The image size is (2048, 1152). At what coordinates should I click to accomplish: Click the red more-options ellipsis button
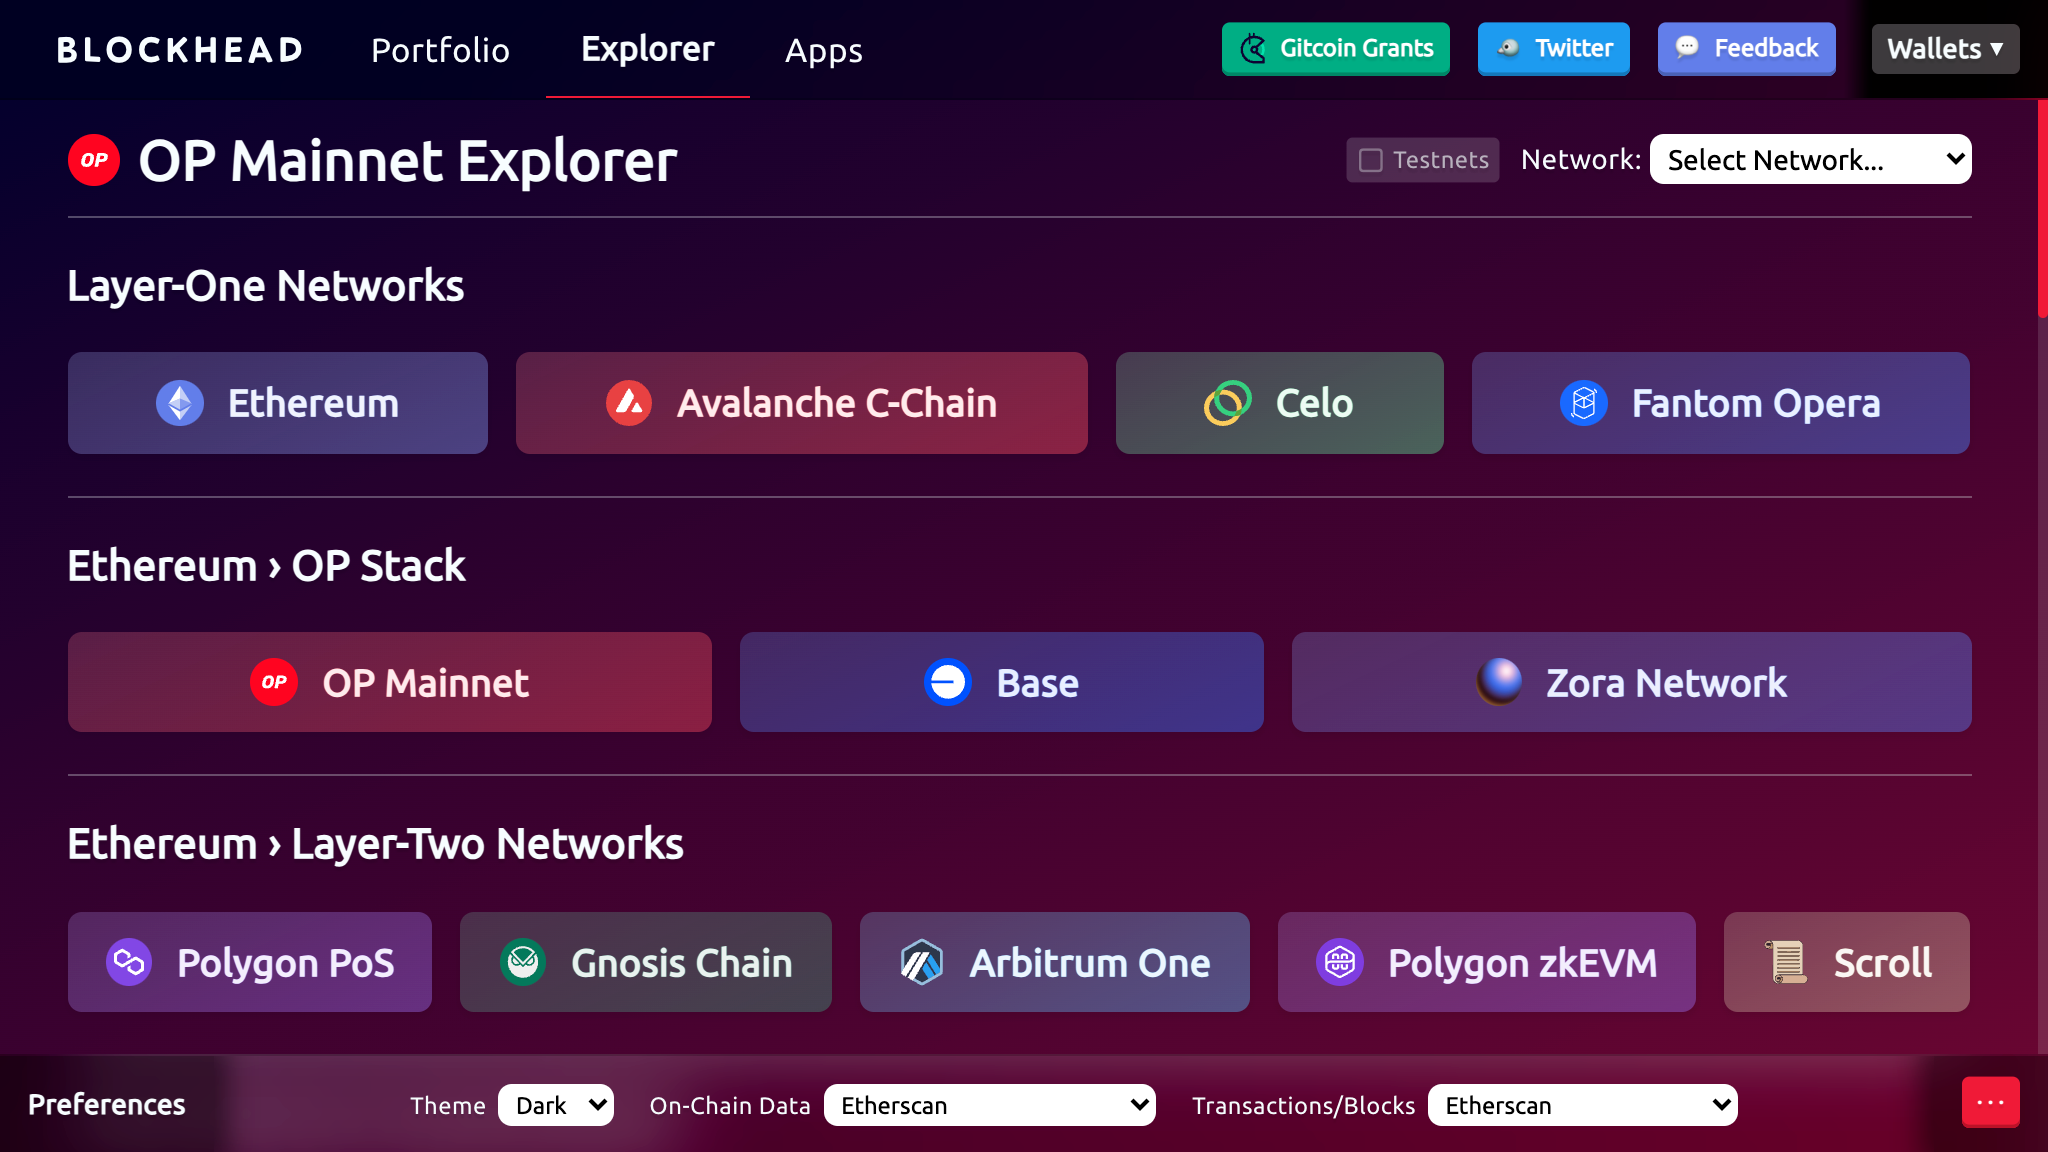tap(1990, 1102)
